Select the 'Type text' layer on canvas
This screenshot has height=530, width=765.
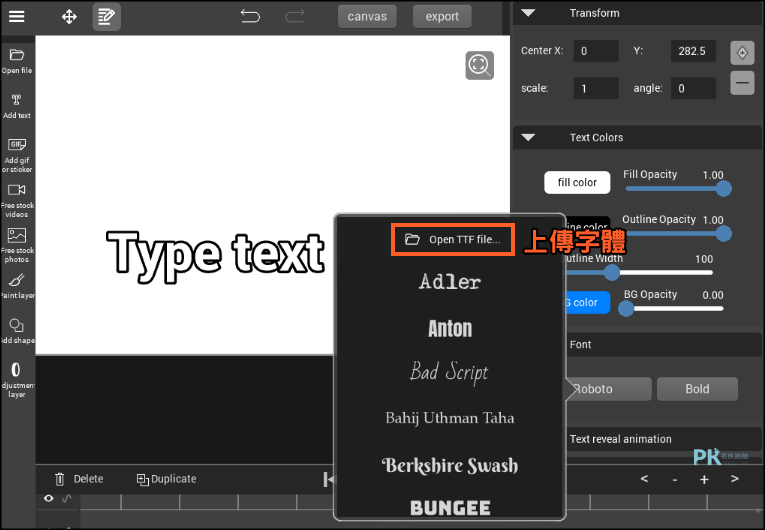[x=215, y=256]
